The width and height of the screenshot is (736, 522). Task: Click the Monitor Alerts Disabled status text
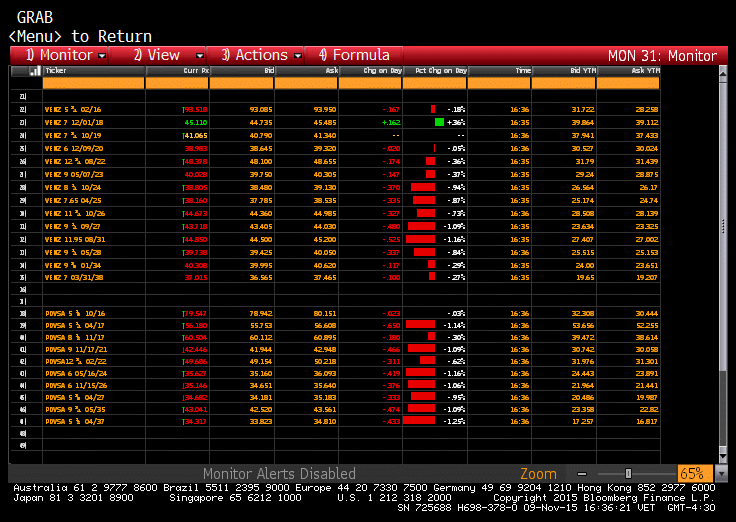279,474
